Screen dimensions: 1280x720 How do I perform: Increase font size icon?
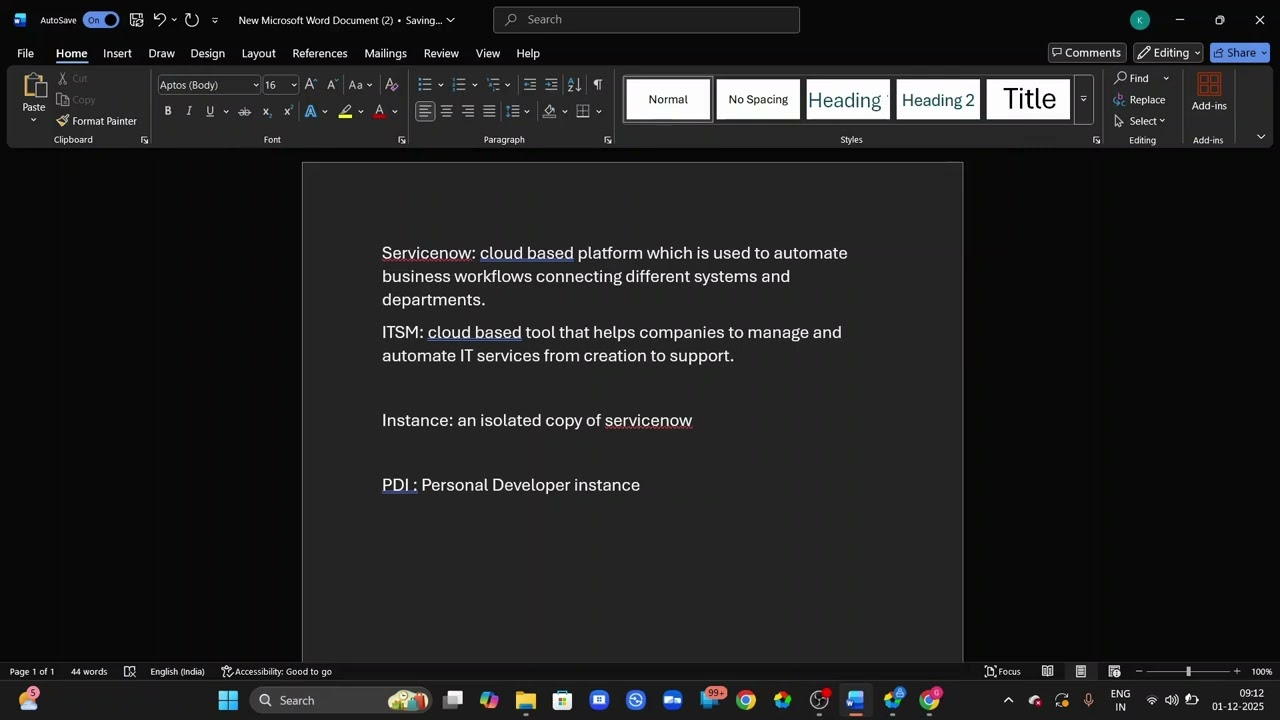tap(311, 85)
